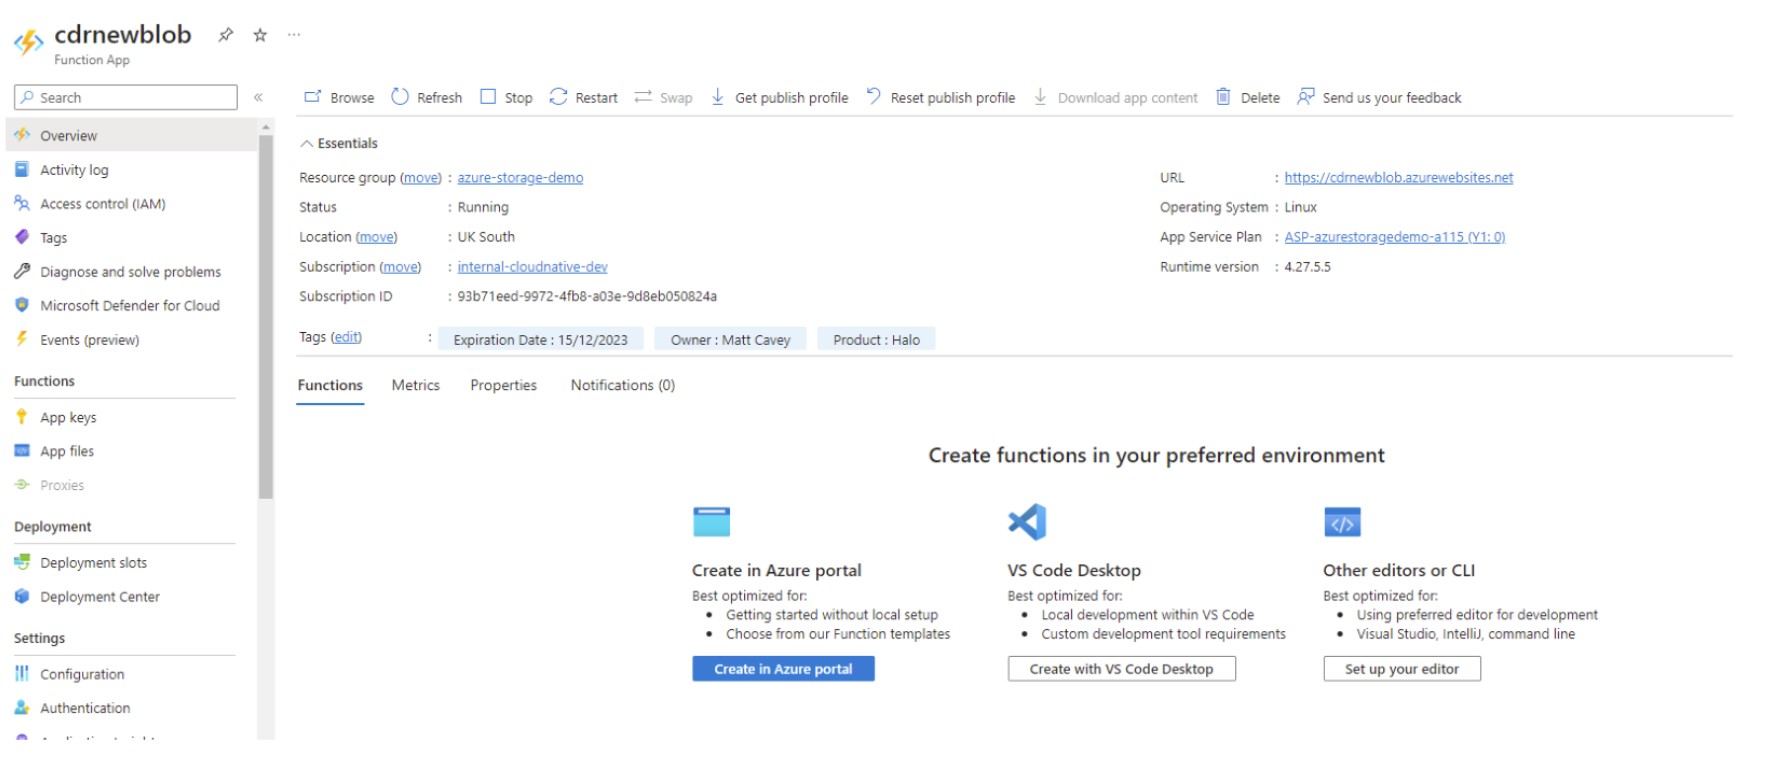Reset the publish profile
Viewport: 1777px width, 758px height.
coord(940,97)
